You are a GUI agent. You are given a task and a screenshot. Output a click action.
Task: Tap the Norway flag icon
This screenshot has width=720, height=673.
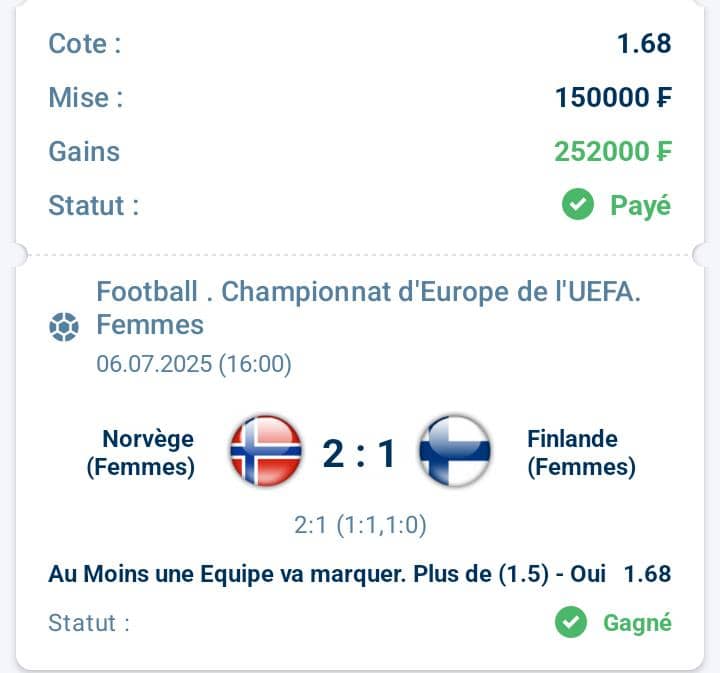[x=266, y=451]
